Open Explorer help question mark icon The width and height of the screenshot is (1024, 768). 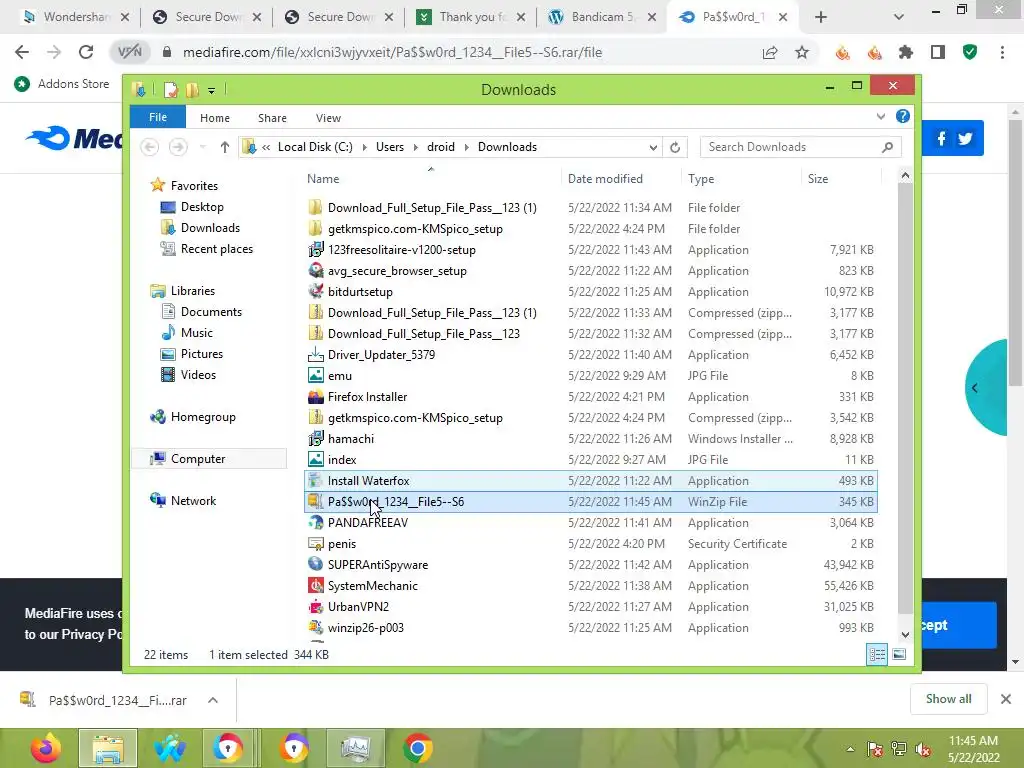pyautogui.click(x=903, y=116)
